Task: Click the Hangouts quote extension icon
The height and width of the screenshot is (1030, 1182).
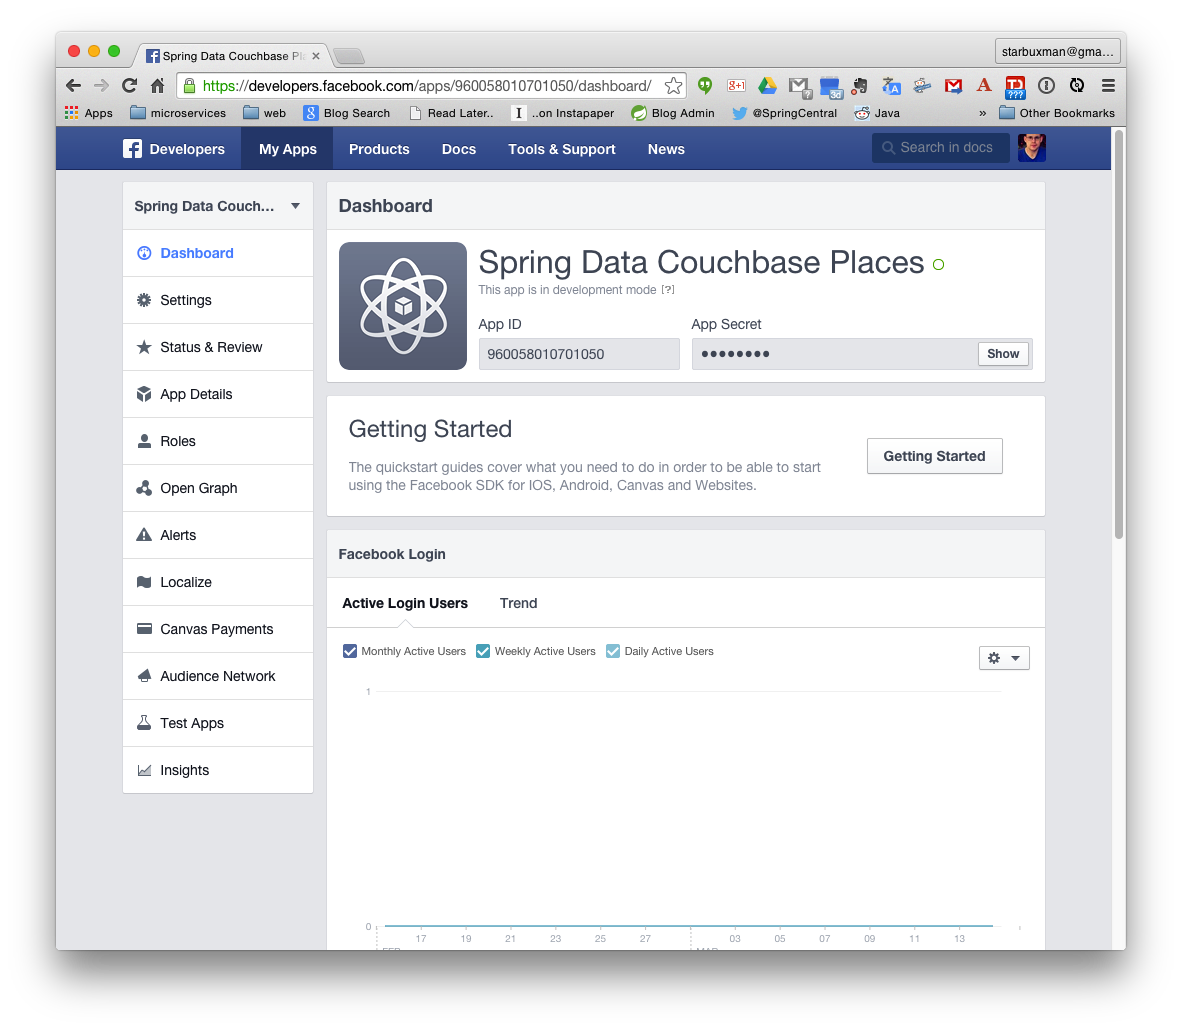Action: 705,85
